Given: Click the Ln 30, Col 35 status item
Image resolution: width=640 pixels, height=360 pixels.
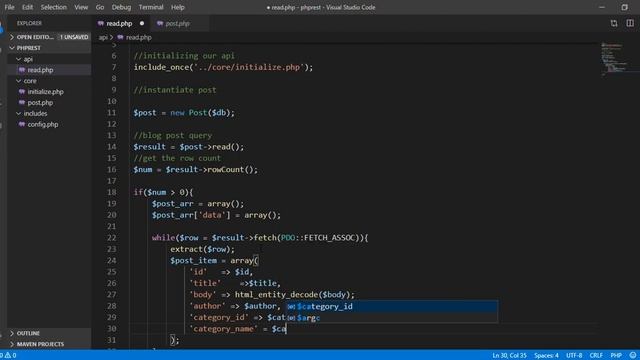Looking at the screenshot, I should tap(509, 356).
